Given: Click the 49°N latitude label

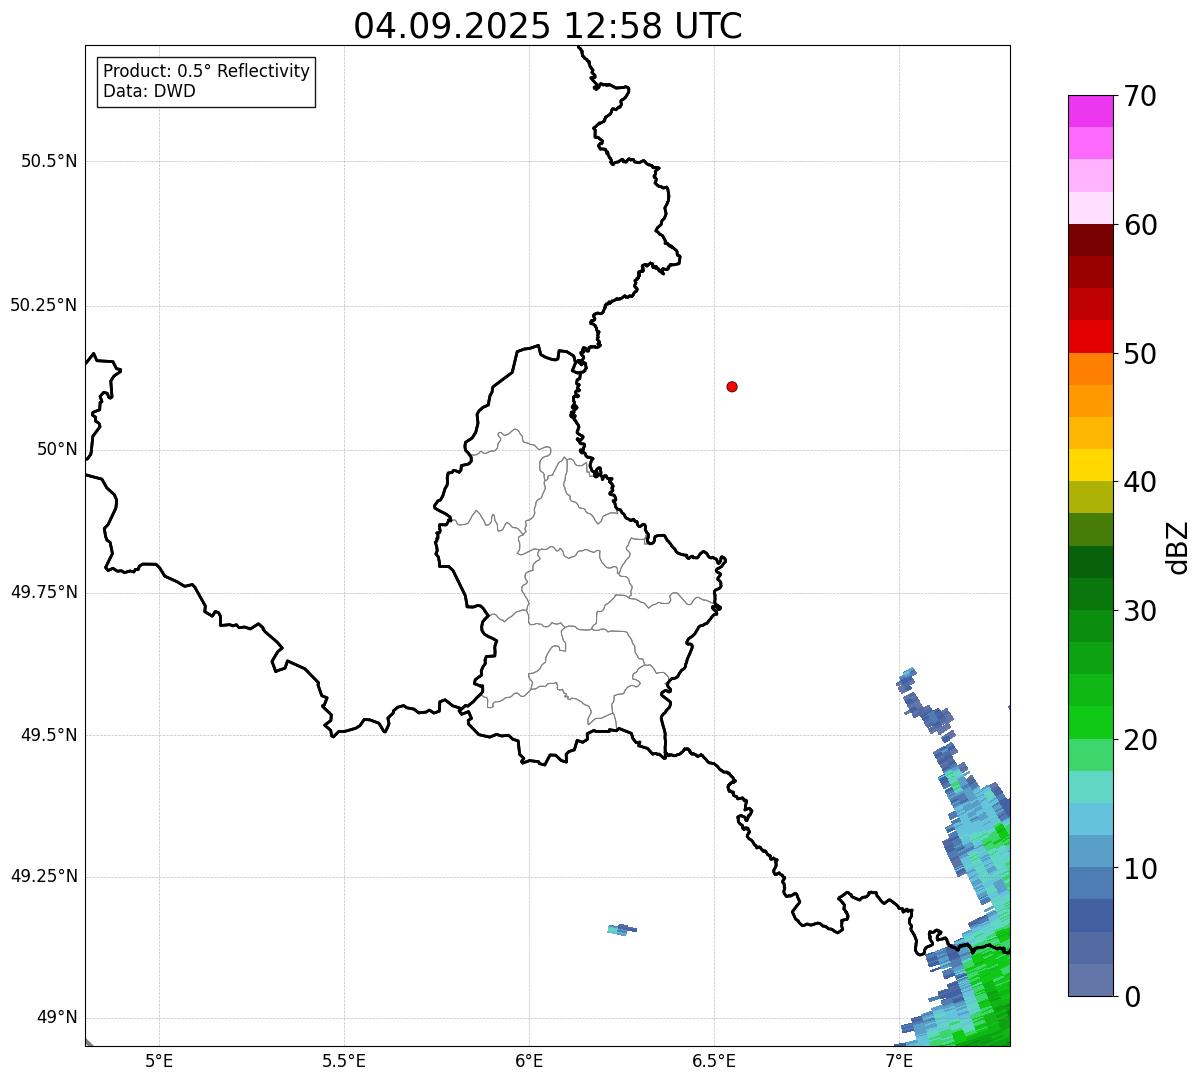Looking at the screenshot, I should [57, 1018].
